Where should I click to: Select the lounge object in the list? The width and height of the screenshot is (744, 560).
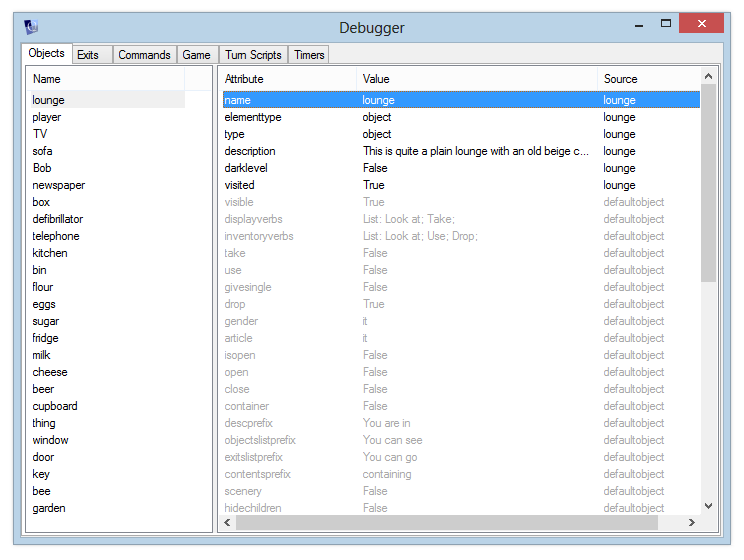coord(106,100)
